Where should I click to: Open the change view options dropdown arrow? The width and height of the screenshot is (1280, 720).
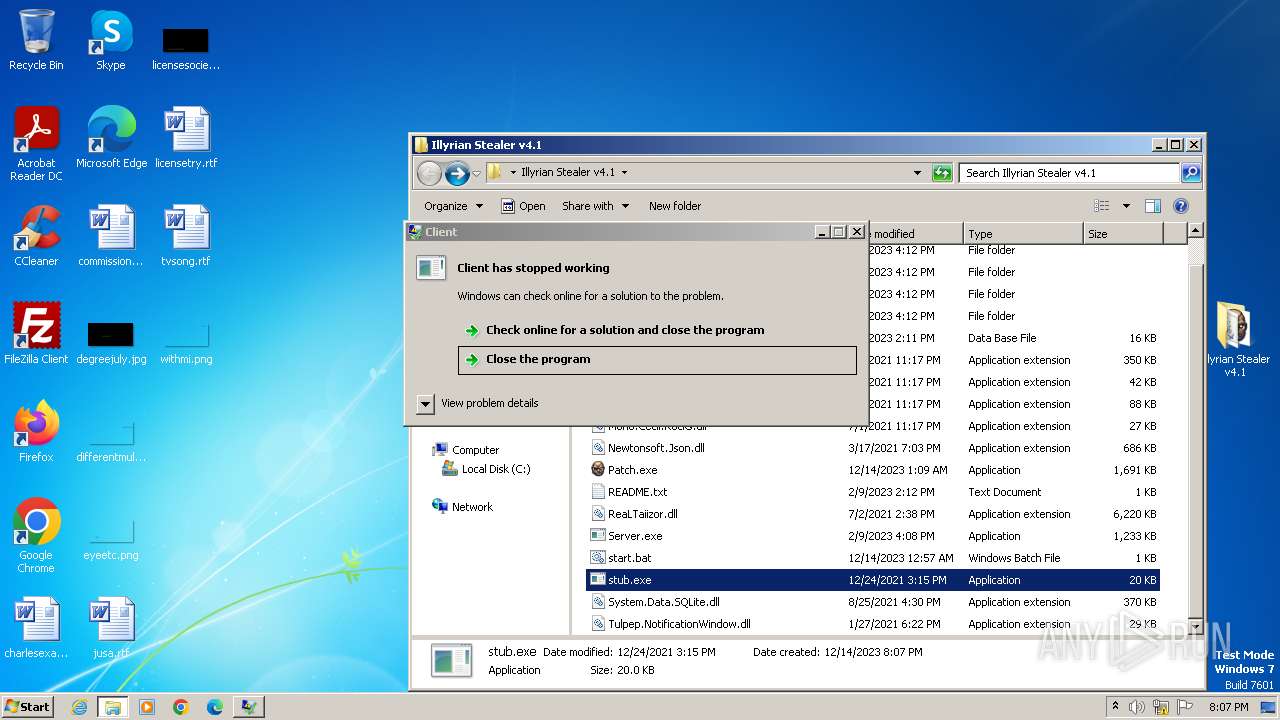tap(1126, 206)
